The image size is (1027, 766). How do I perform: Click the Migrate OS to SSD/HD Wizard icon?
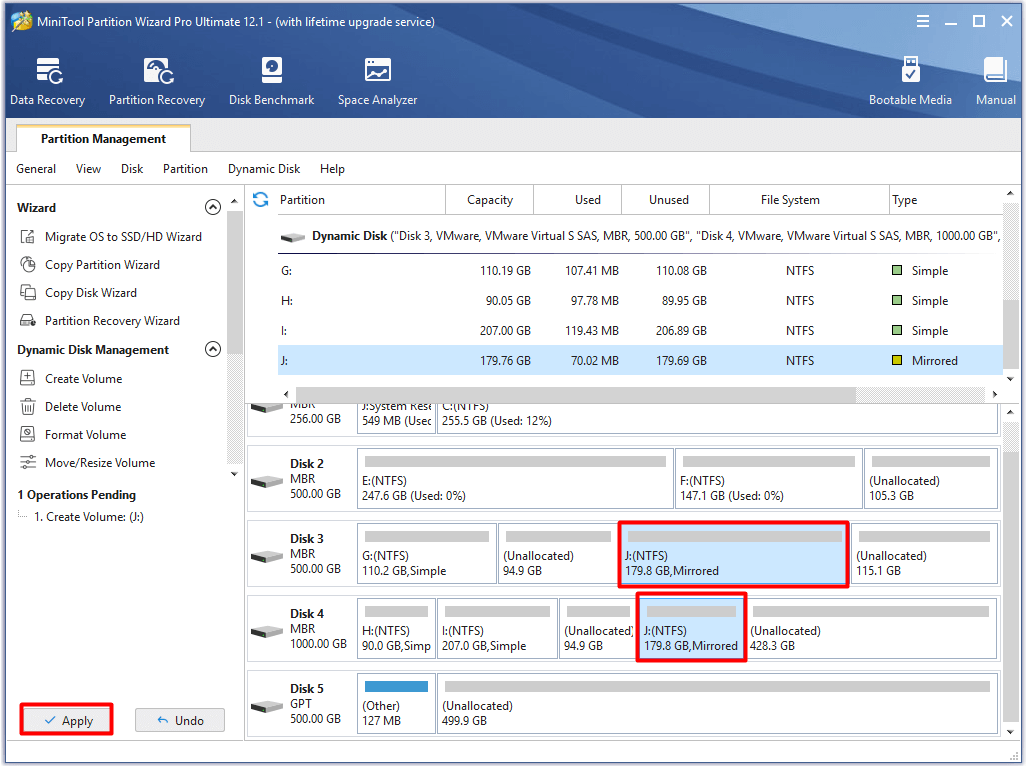(x=28, y=236)
